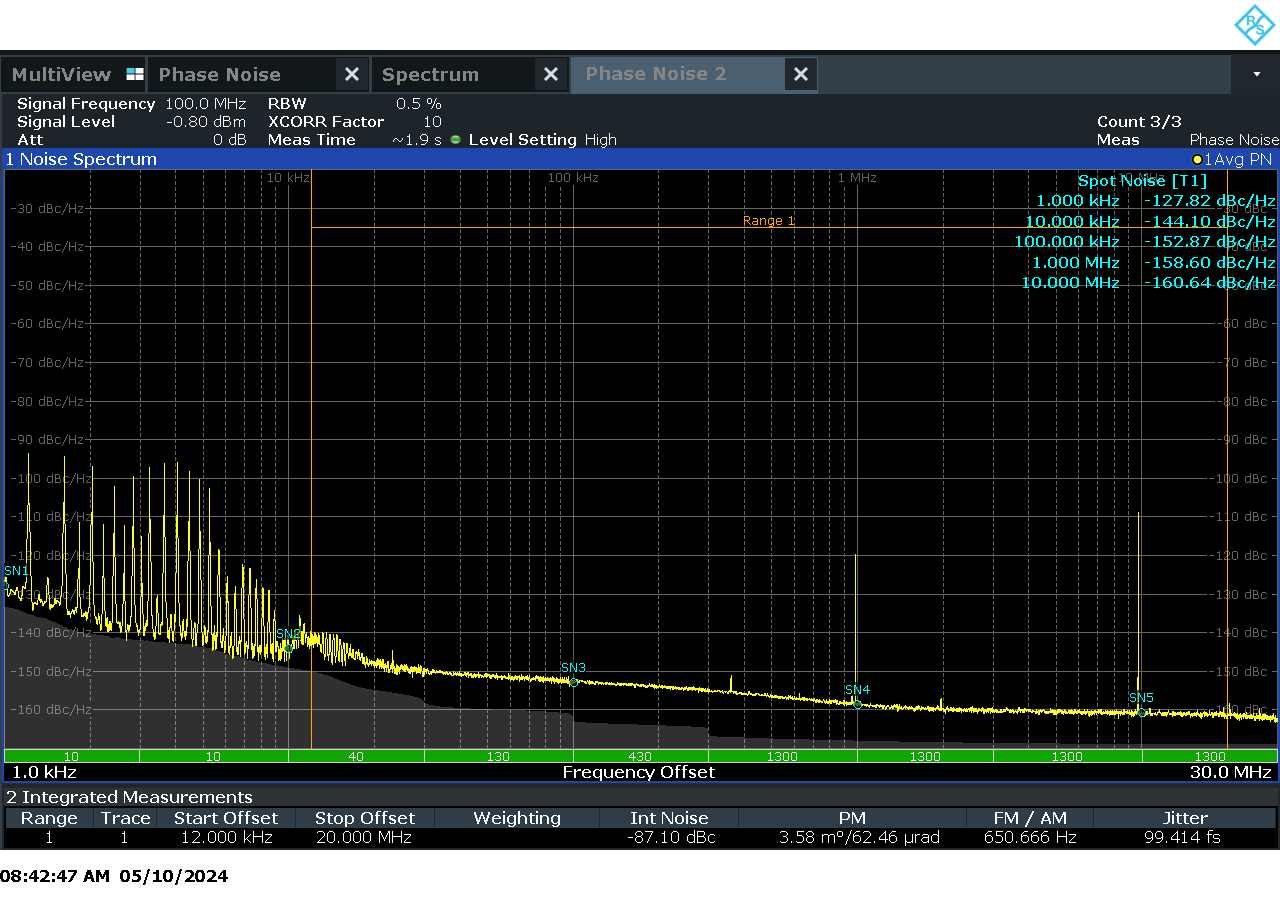Click the Spot Noise [T1] header
The image size is (1280, 900).
pyautogui.click(x=1142, y=181)
